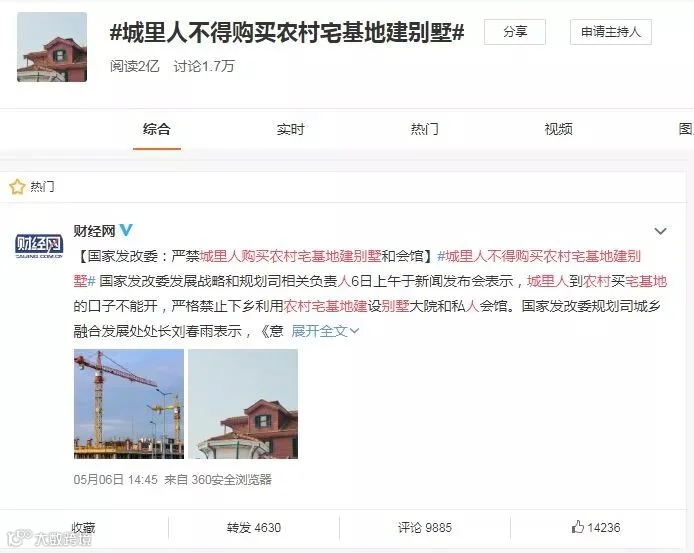This screenshot has width=694, height=553.
Task: Switch to the 综合 tab
Action: [x=157, y=129]
